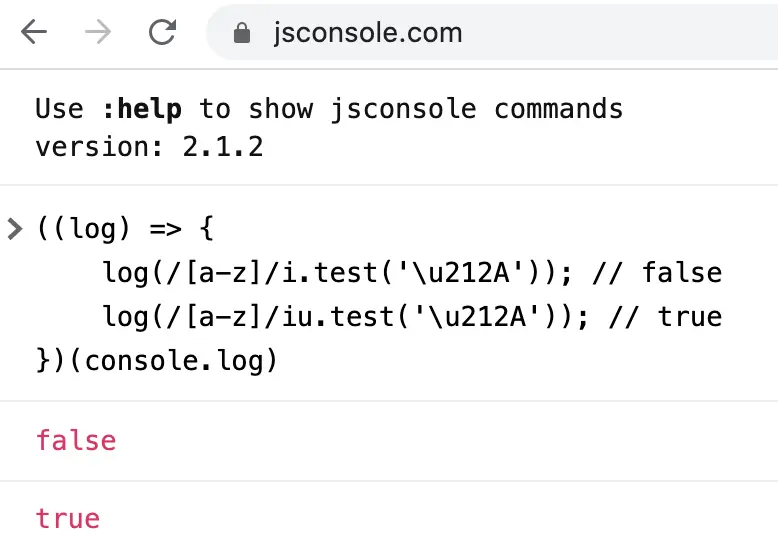Select the pink "false" output result
The height and width of the screenshot is (552, 778).
pos(76,440)
